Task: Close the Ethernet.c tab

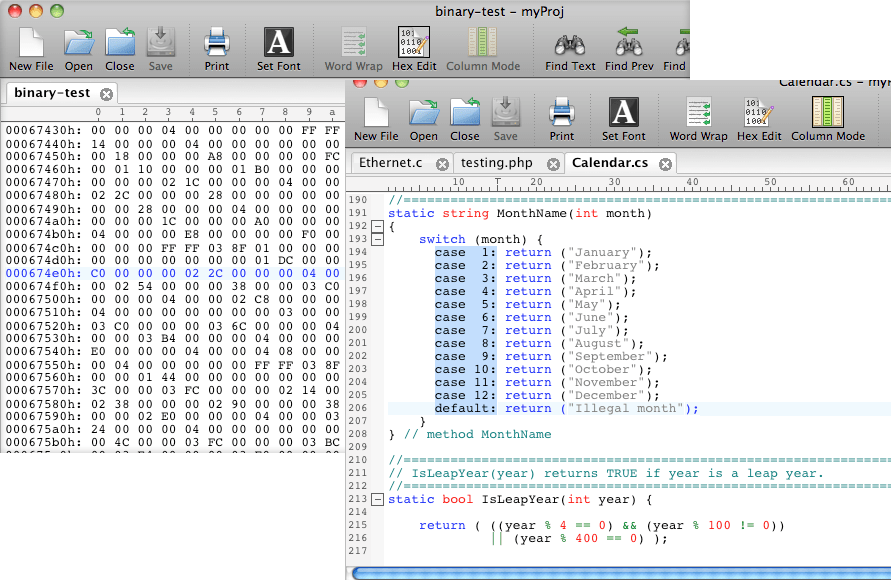Action: pos(442,164)
